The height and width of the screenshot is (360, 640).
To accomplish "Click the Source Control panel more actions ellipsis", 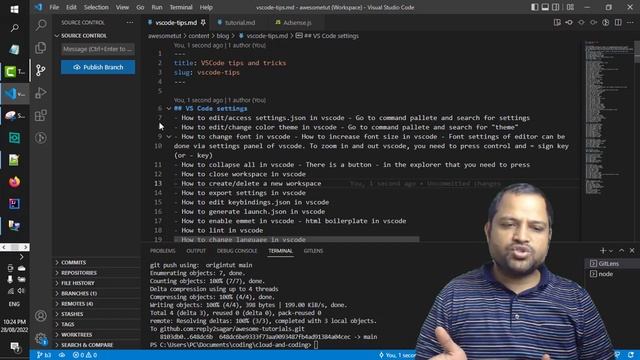I will click(130, 22).
